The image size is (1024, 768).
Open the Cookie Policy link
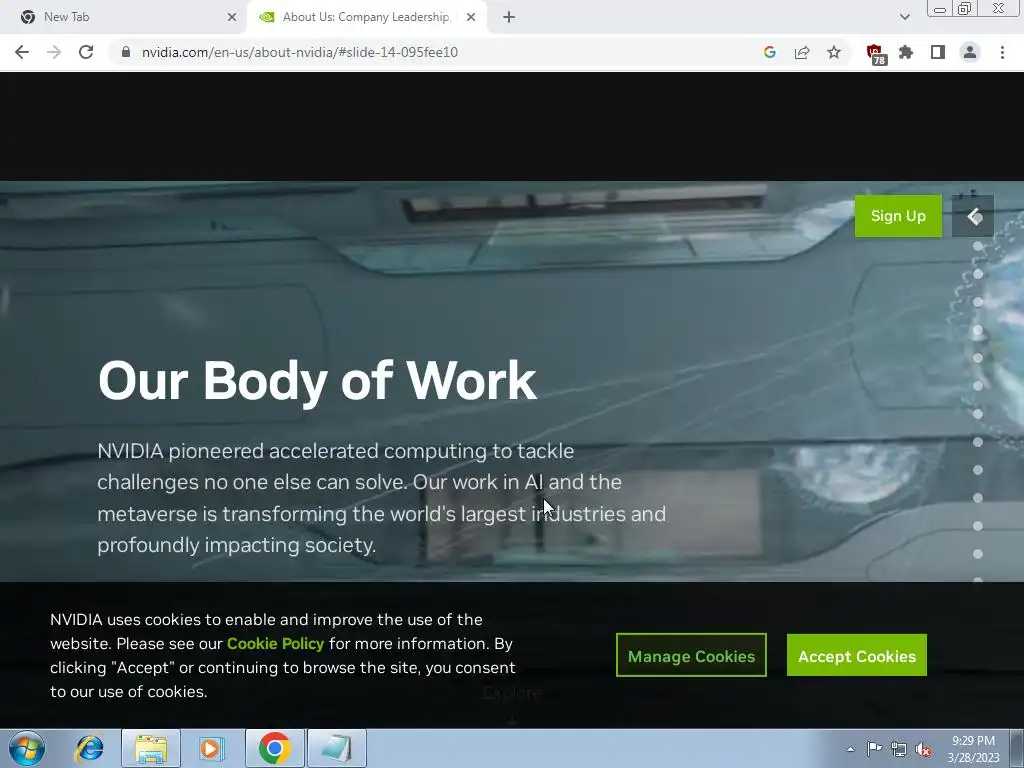(x=275, y=643)
